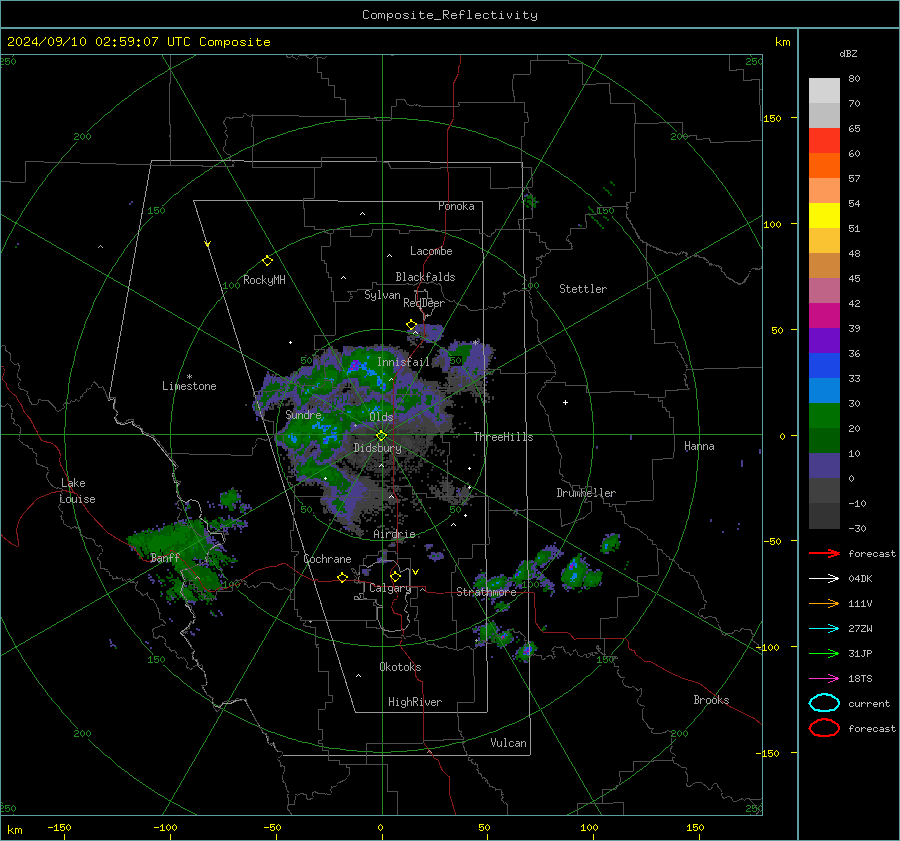Select the yellow 51–54 dBZ color swatch

tap(824, 216)
